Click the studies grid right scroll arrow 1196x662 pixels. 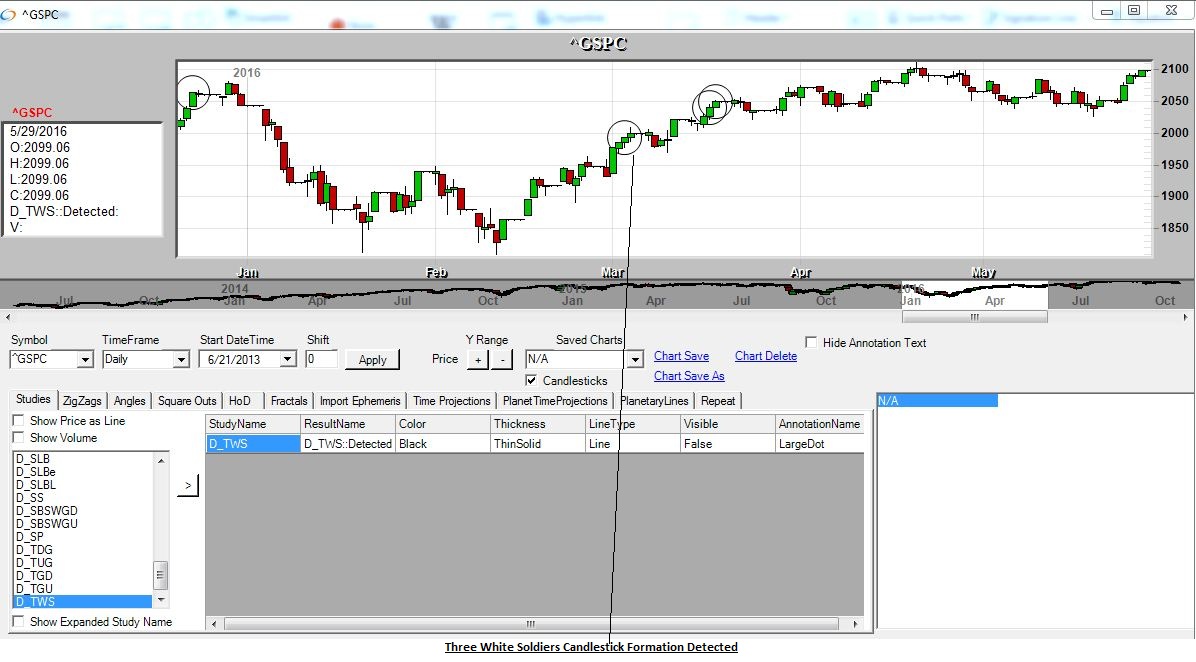pyautogui.click(x=856, y=623)
